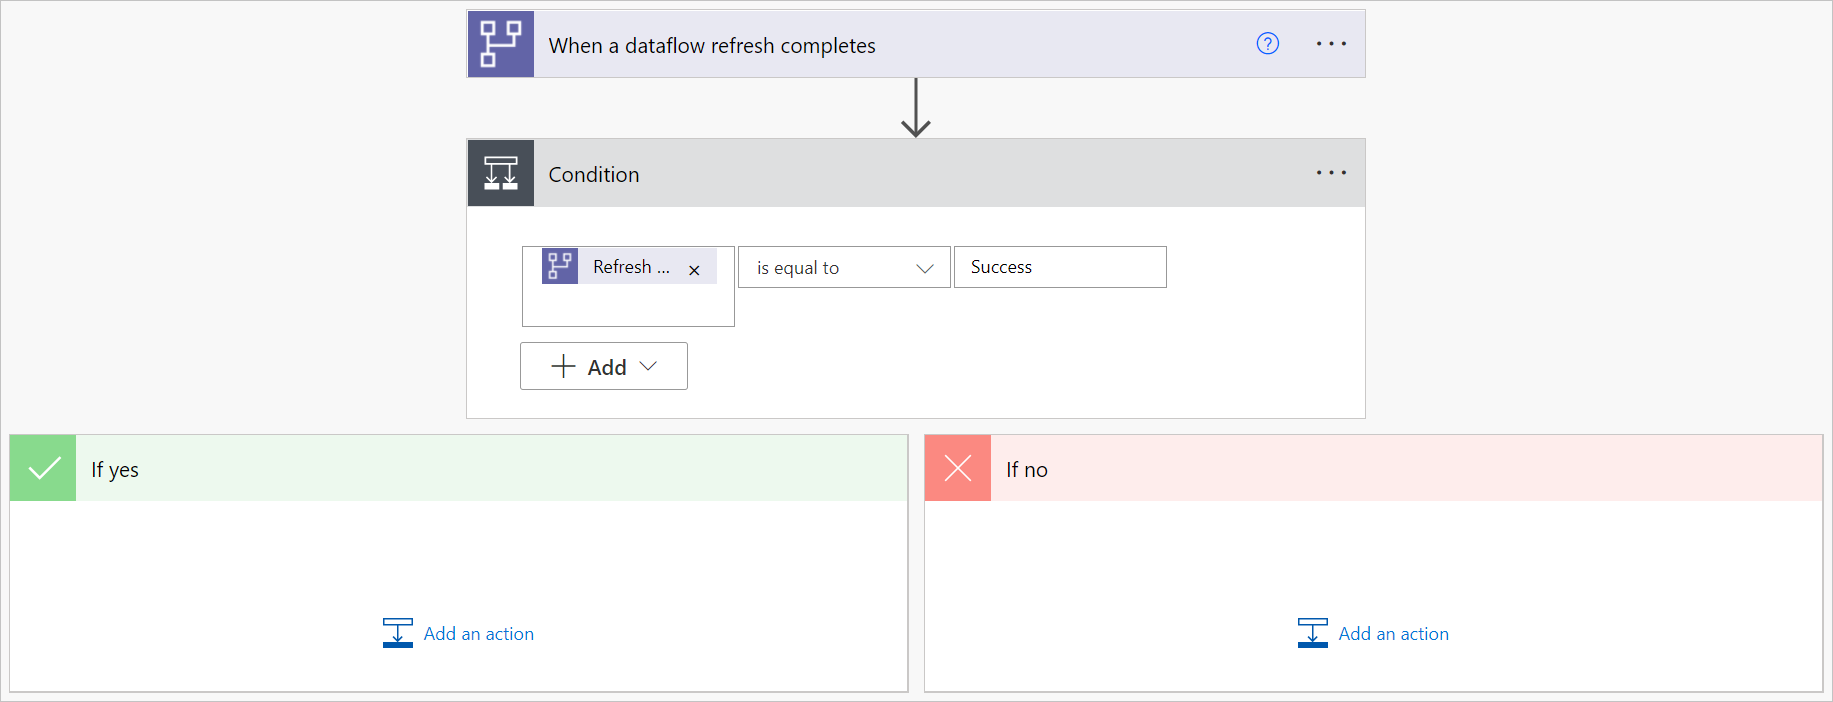Open the trigger card's ellipsis menu

tap(1331, 44)
